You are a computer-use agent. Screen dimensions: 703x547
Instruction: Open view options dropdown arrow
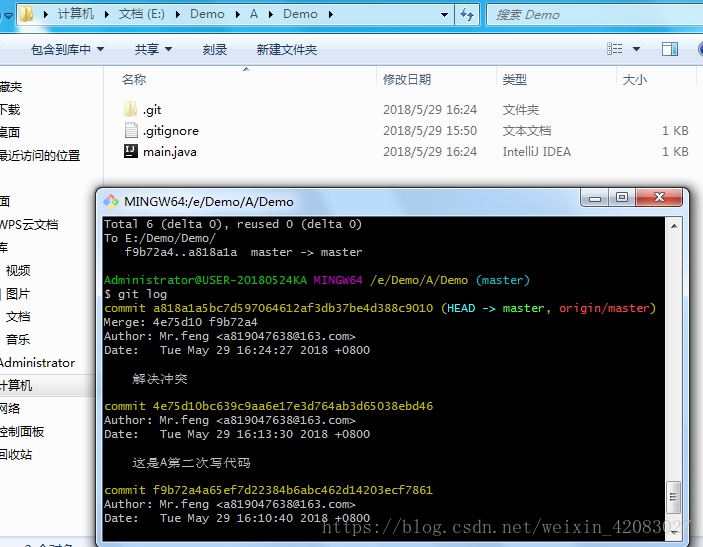click(636, 49)
